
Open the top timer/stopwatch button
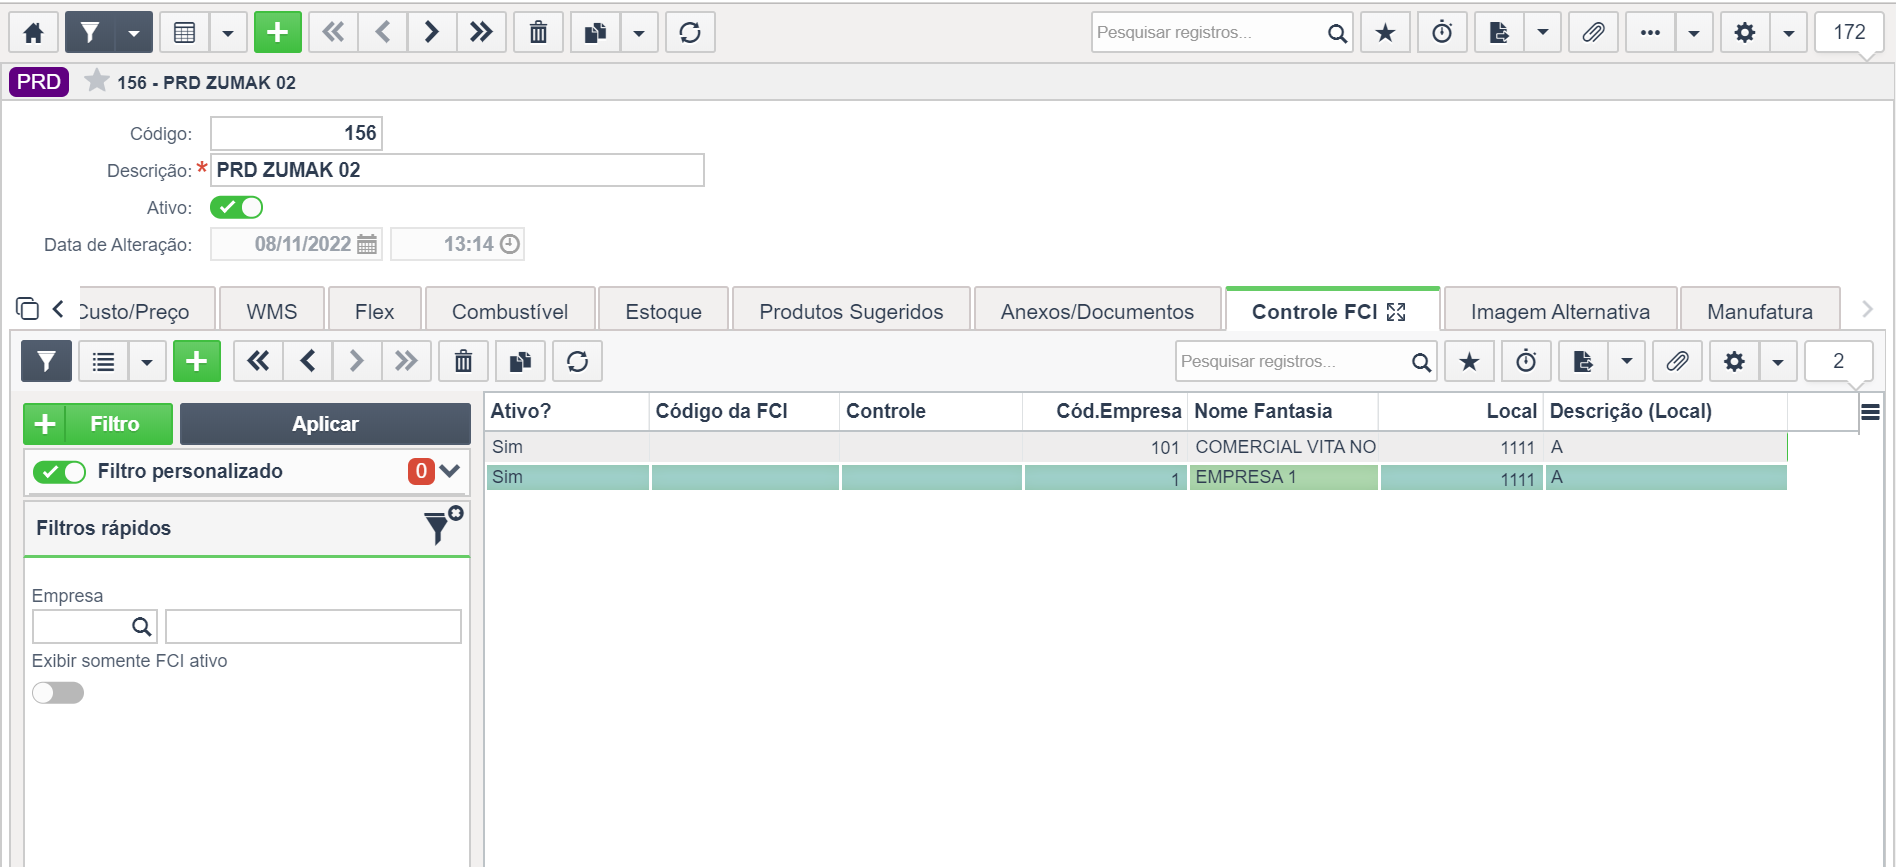pyautogui.click(x=1442, y=33)
